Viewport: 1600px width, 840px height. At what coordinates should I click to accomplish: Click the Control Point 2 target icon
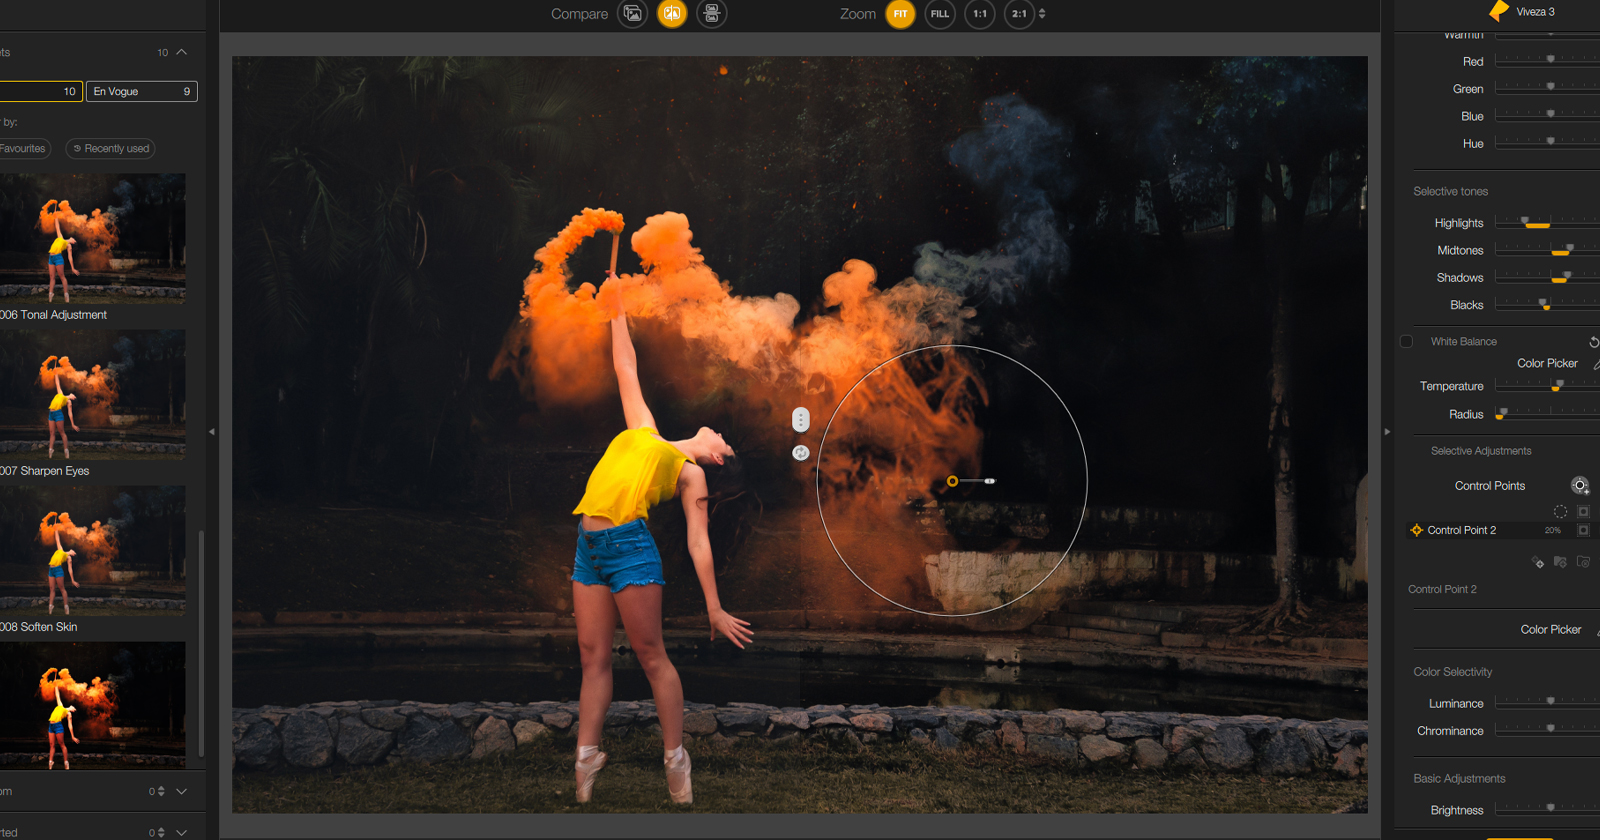click(x=1416, y=530)
